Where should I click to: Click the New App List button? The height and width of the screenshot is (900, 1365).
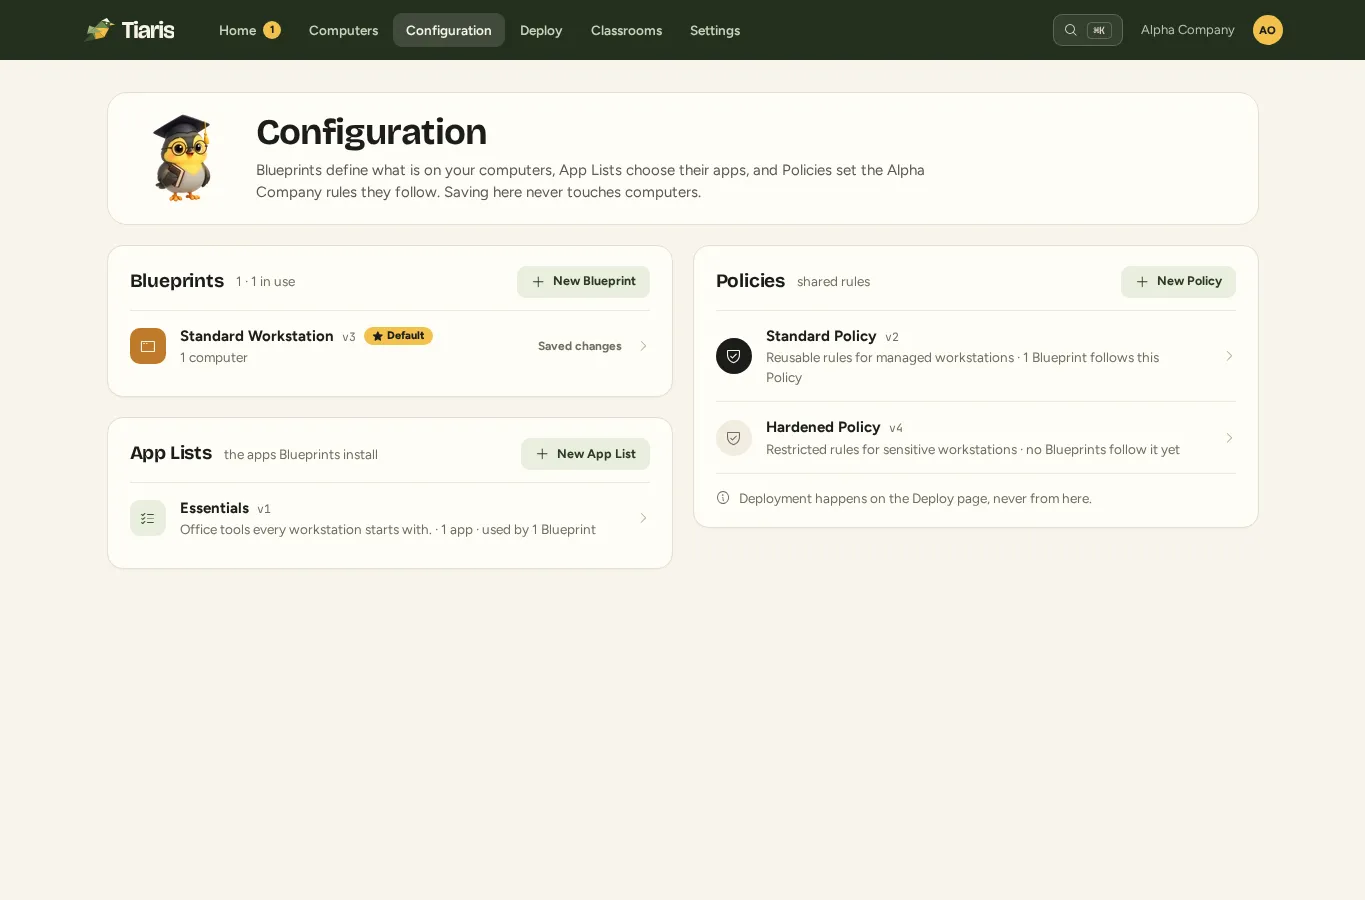pyautogui.click(x=585, y=454)
